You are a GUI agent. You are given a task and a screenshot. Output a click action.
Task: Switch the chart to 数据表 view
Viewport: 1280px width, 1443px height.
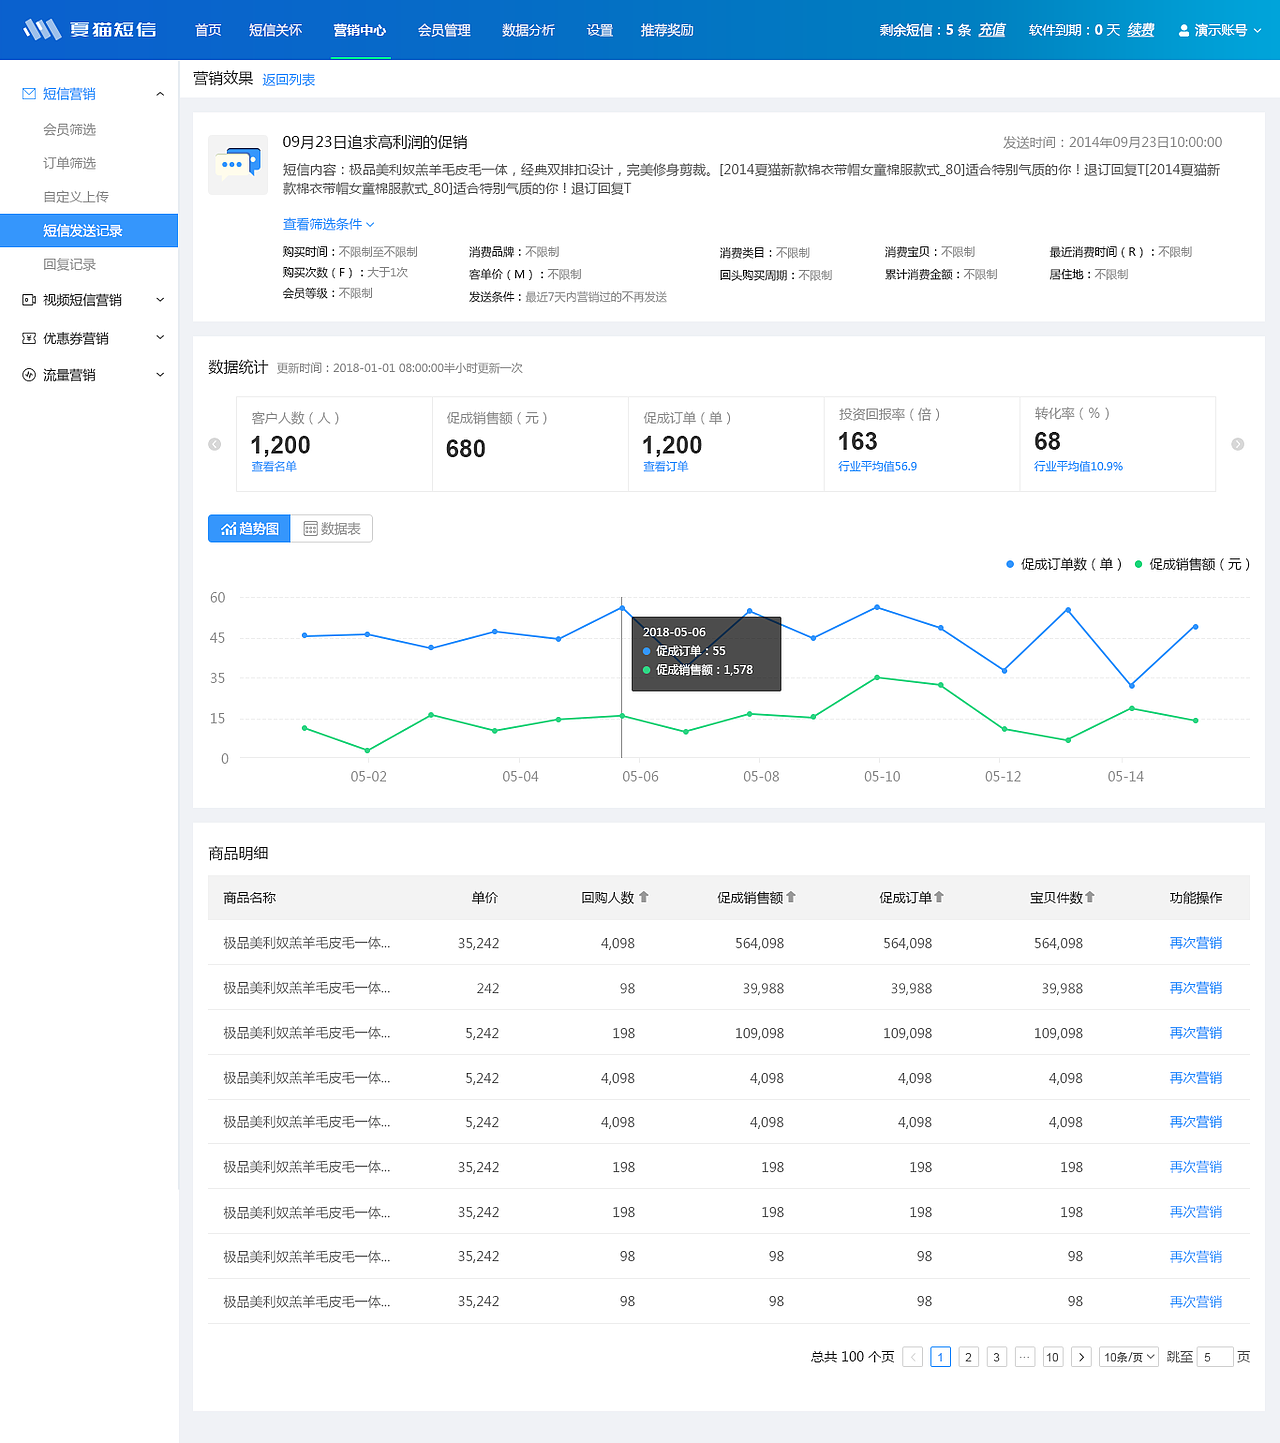[x=331, y=528]
